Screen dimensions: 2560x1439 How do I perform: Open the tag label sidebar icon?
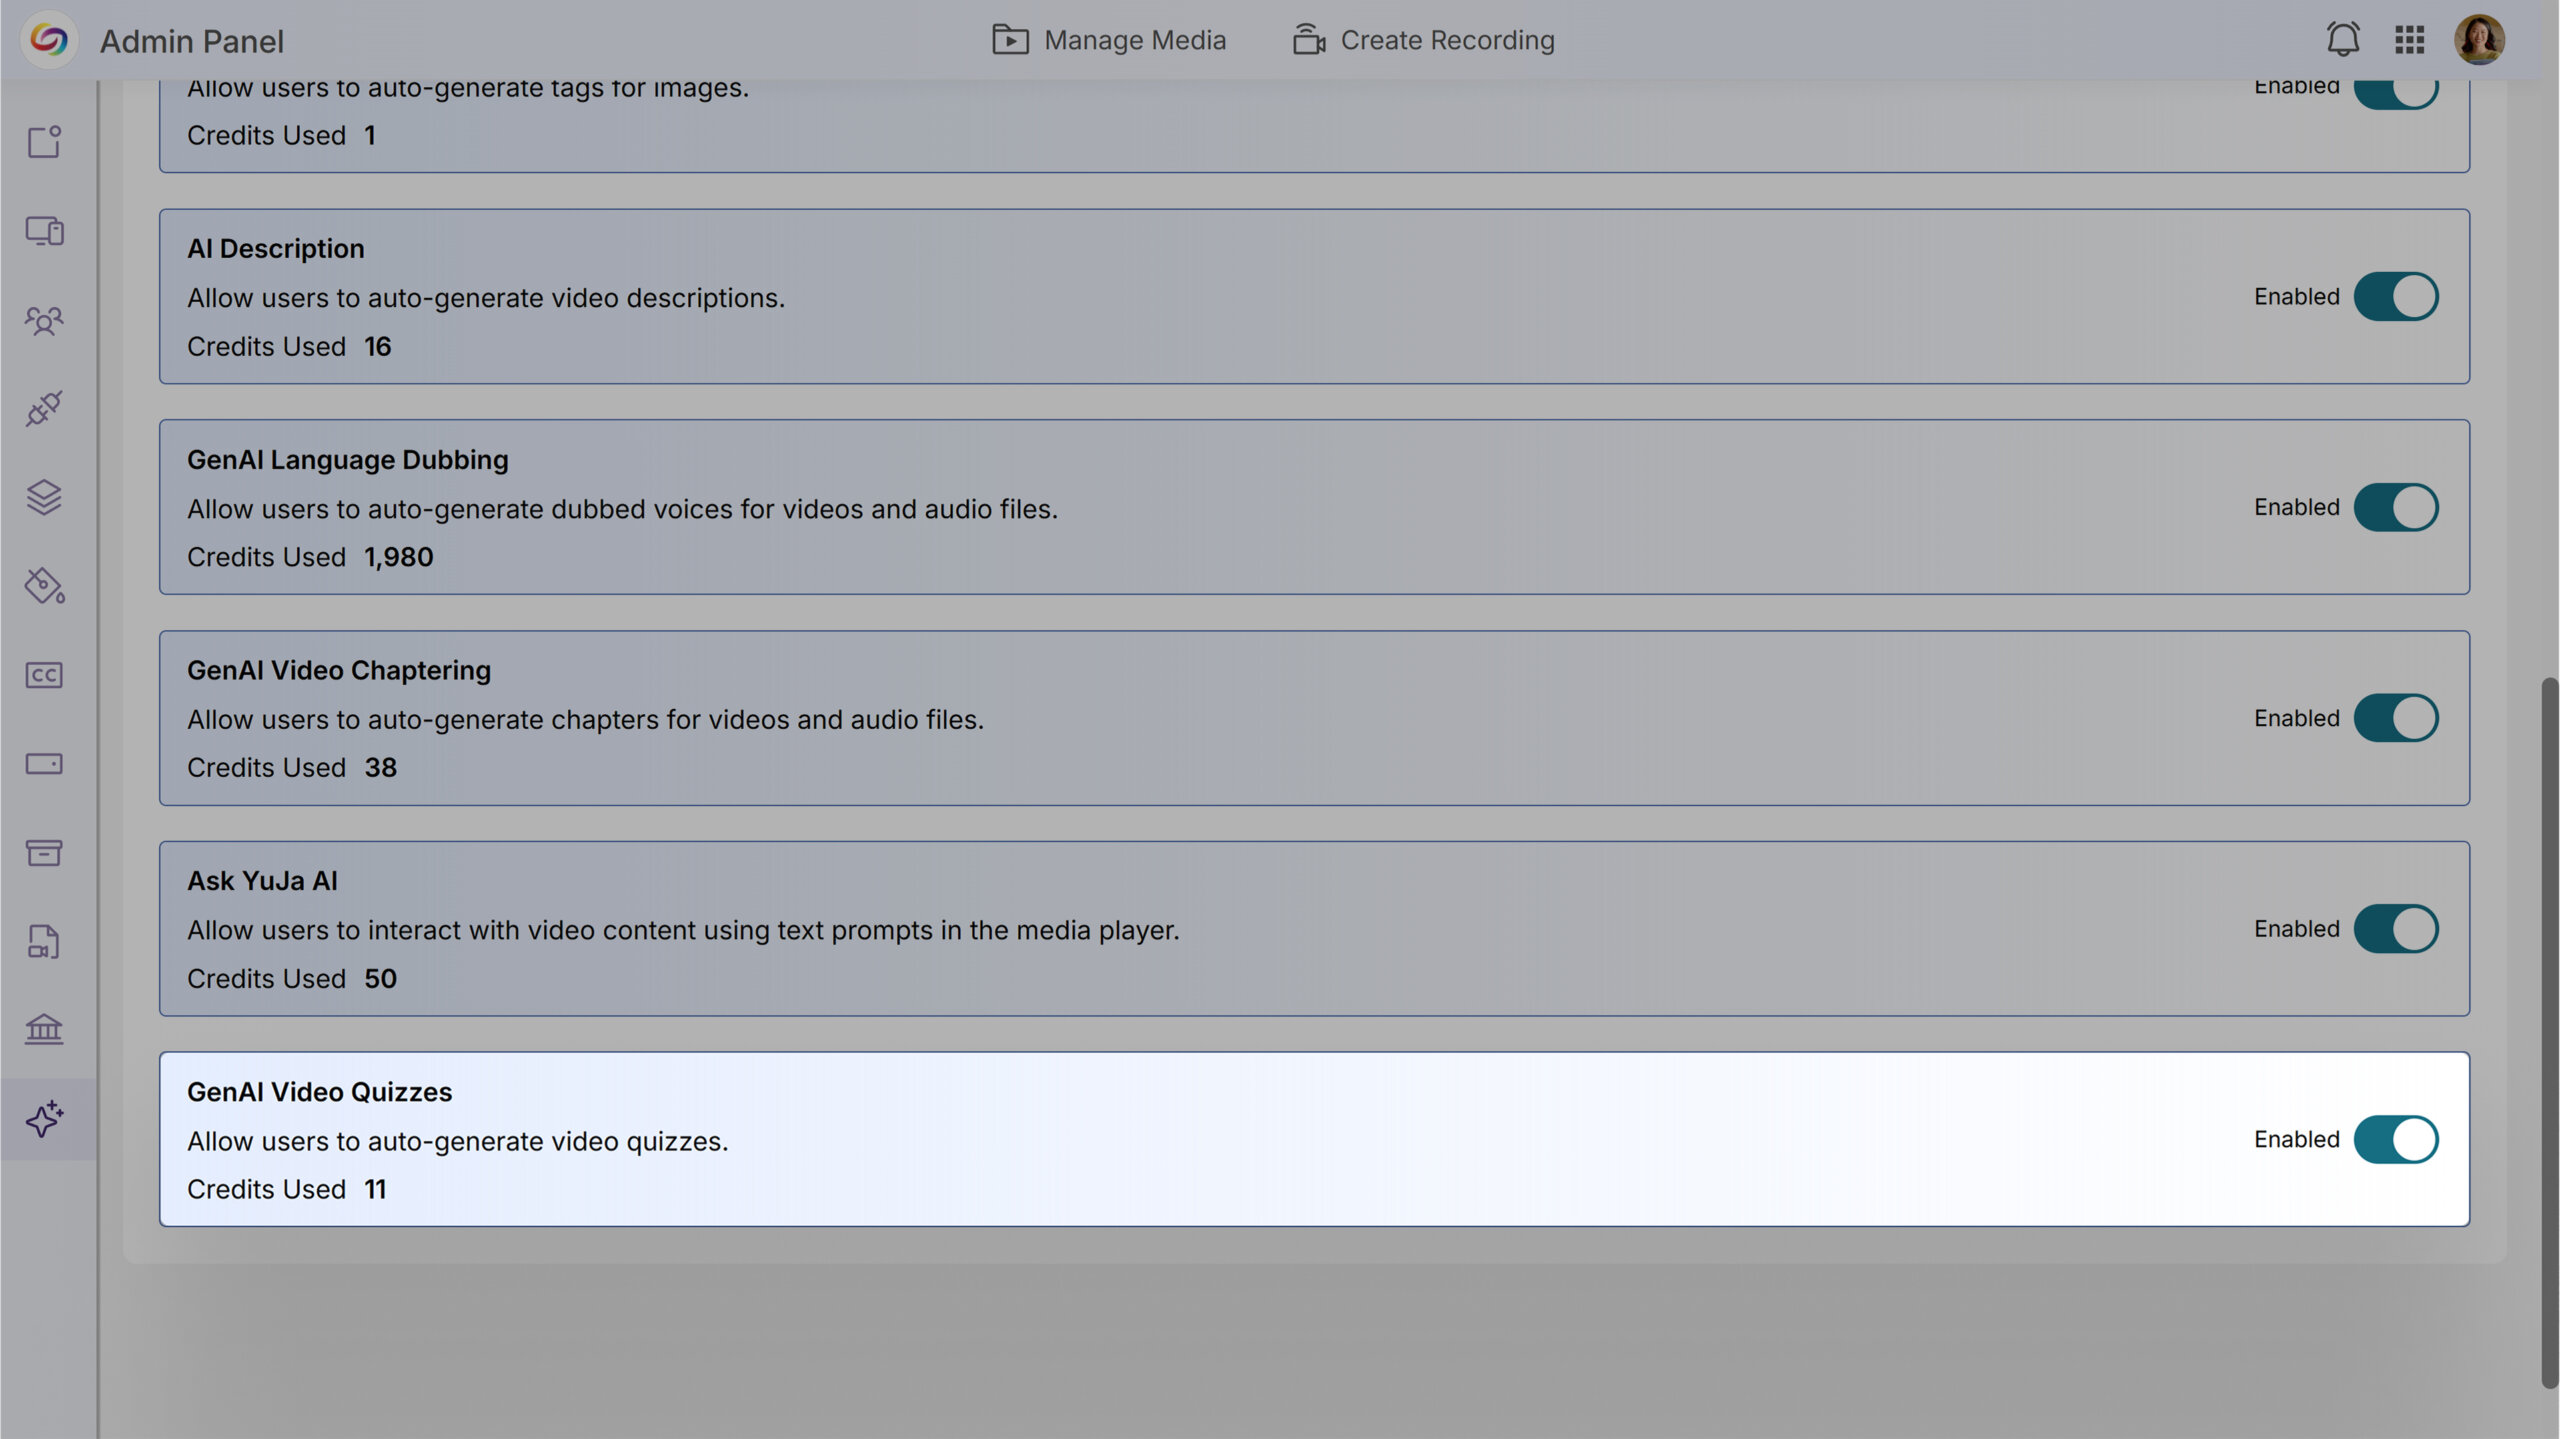point(44,586)
